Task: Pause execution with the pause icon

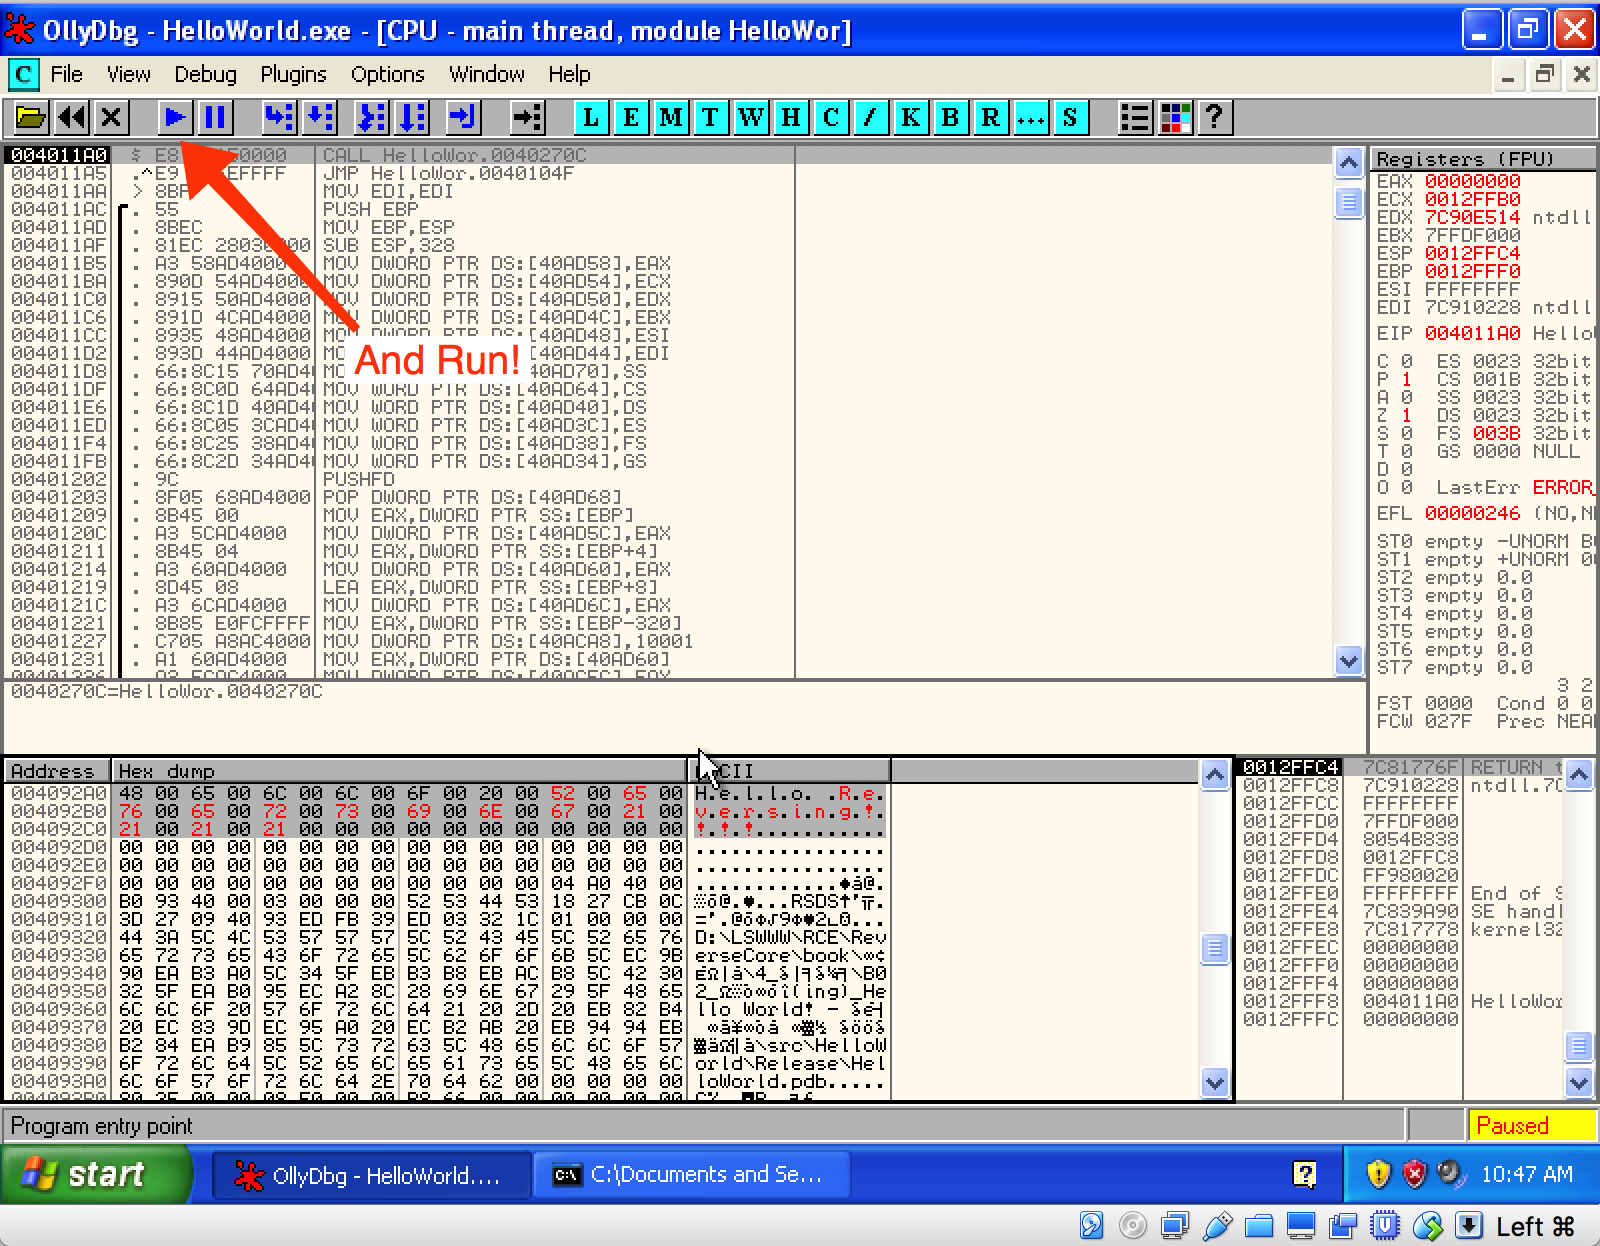Action: coord(215,118)
